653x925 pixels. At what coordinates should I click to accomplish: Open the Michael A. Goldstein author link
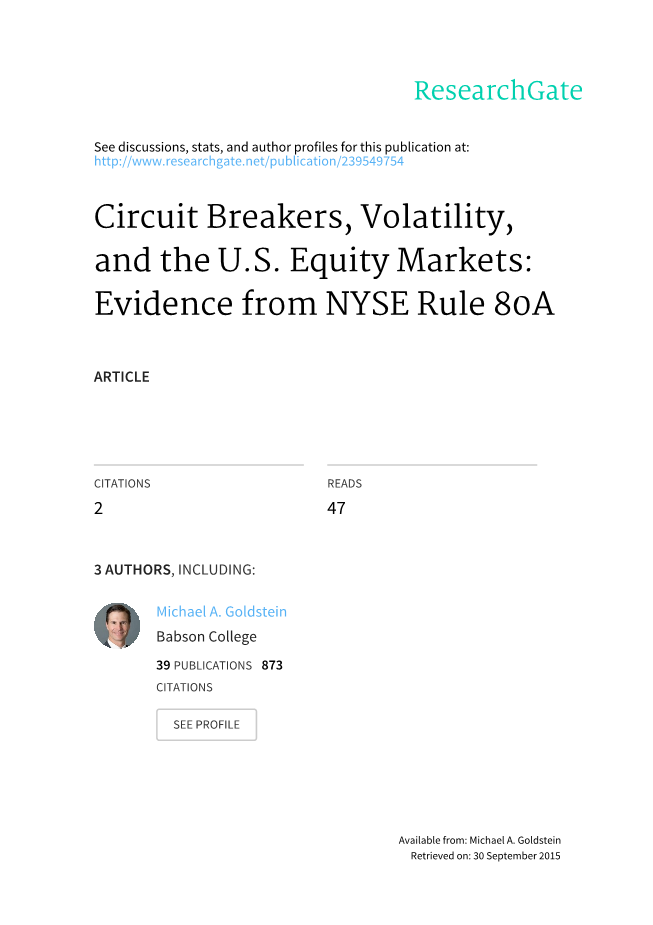point(221,612)
